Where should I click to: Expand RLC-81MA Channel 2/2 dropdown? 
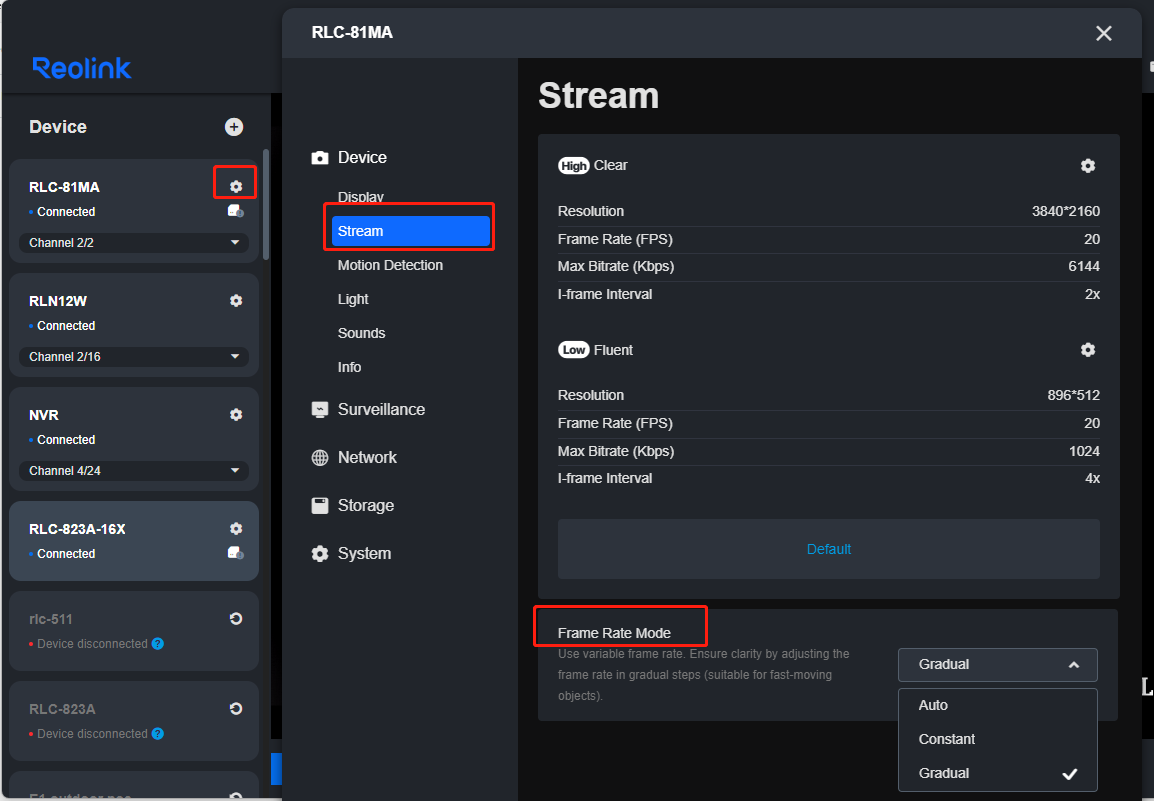[134, 242]
